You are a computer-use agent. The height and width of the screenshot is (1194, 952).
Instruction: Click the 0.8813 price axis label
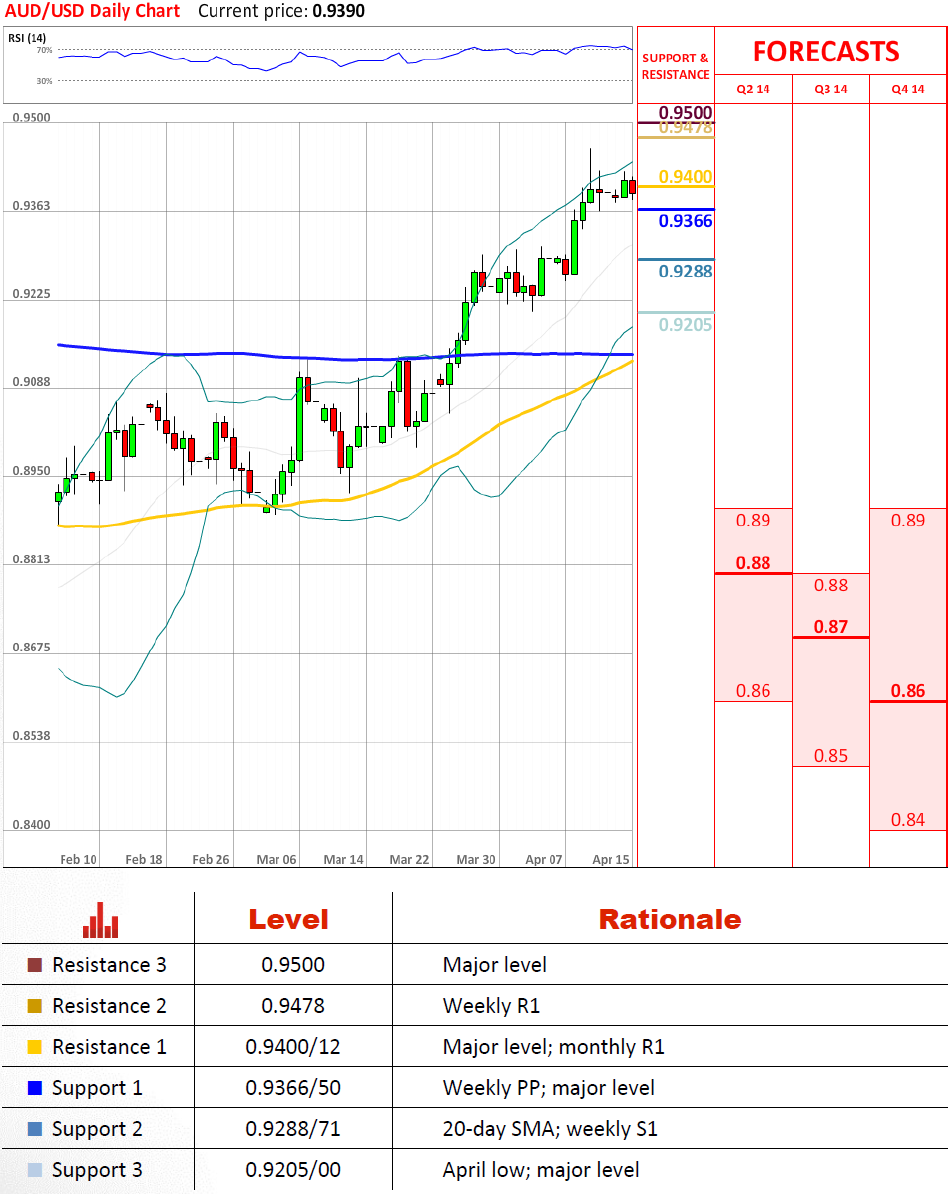pyautogui.click(x=31, y=559)
